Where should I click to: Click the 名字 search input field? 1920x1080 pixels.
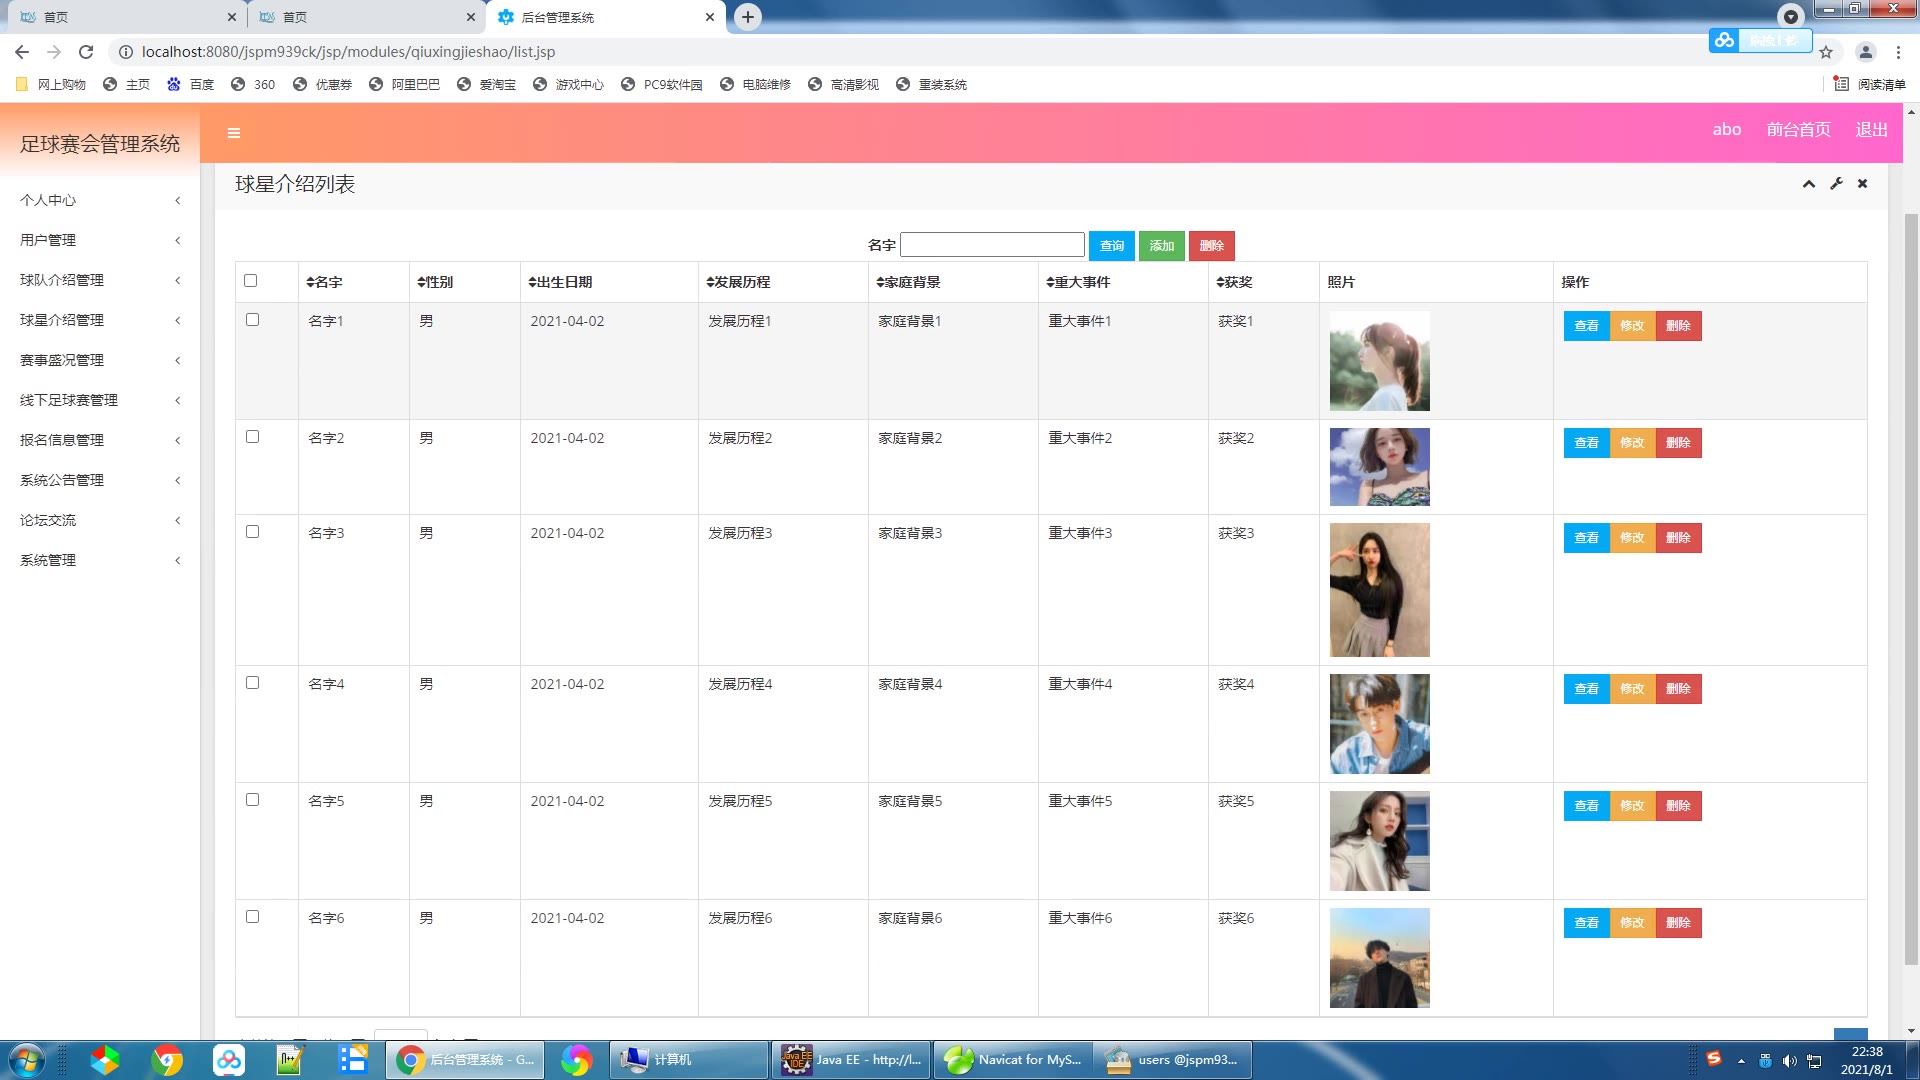[991, 245]
